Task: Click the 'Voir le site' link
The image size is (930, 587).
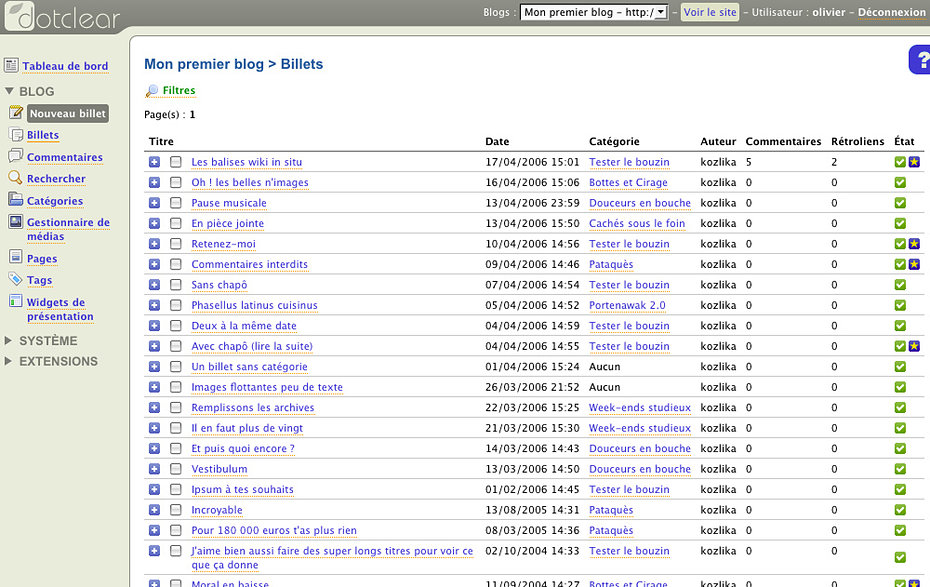Action: (709, 12)
